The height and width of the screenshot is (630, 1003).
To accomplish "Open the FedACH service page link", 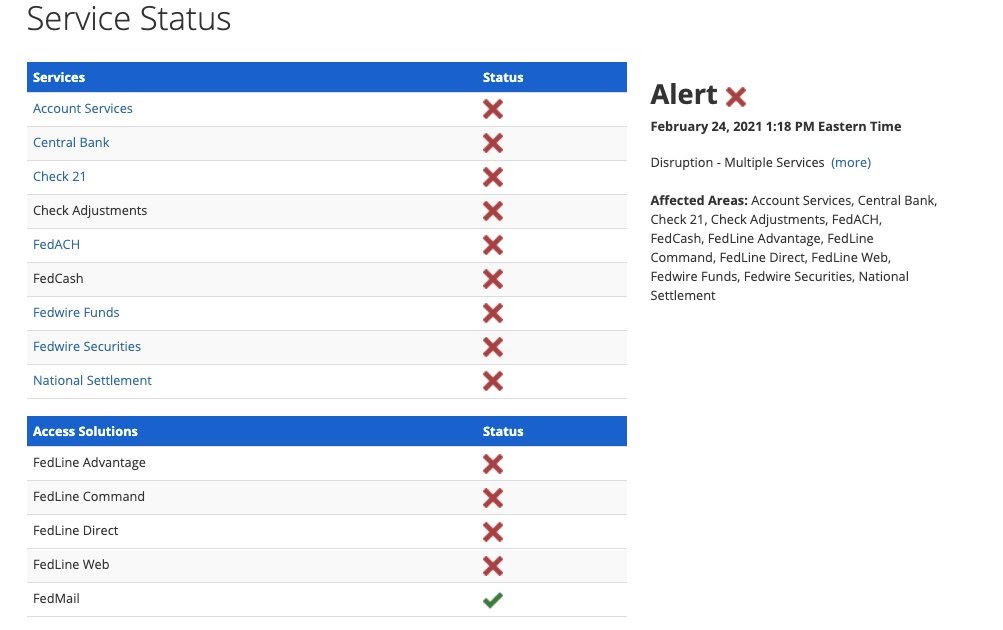I will (56, 245).
